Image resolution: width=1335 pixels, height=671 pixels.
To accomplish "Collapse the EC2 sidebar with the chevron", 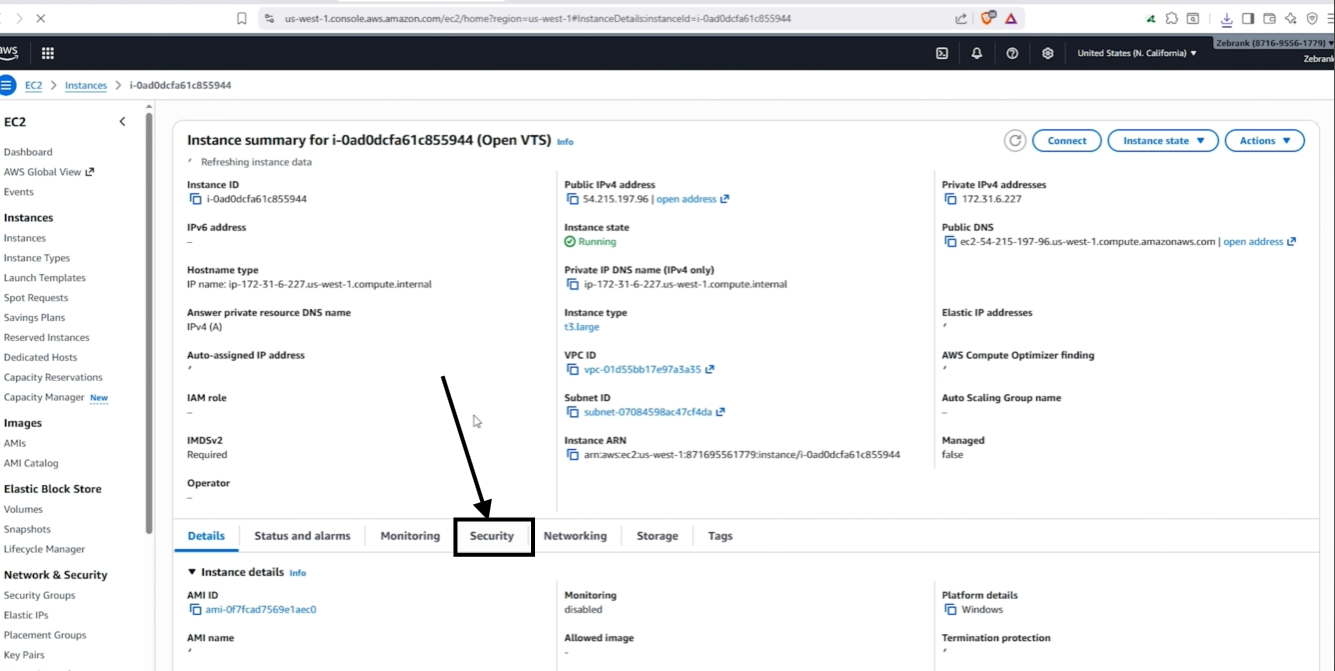I will click(x=122, y=122).
